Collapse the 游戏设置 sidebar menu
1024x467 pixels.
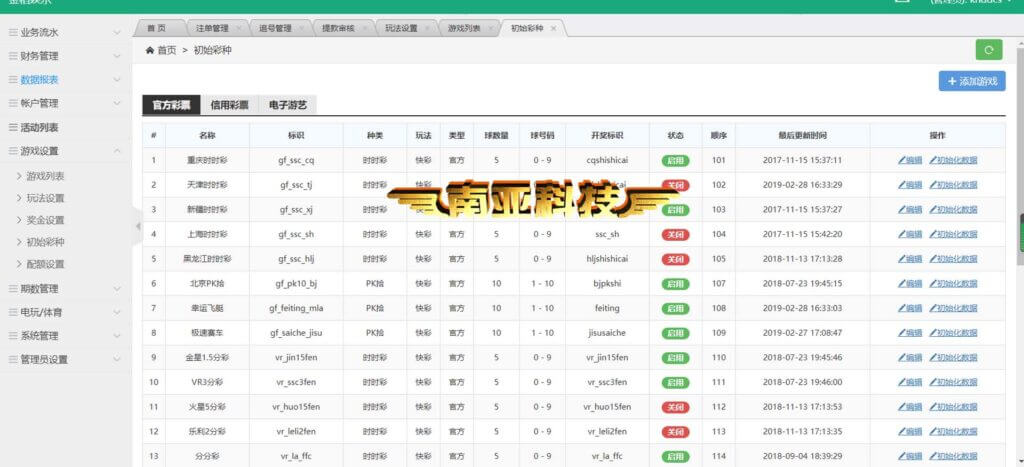(65, 151)
